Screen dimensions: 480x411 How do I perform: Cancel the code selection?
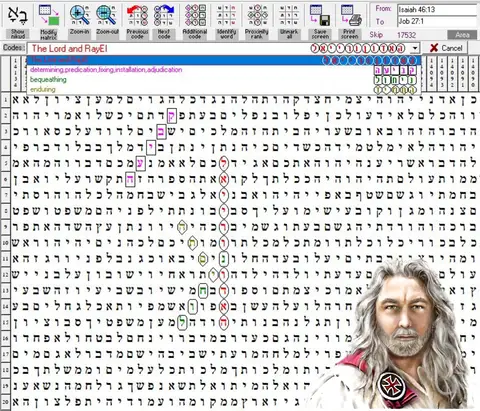click(446, 48)
